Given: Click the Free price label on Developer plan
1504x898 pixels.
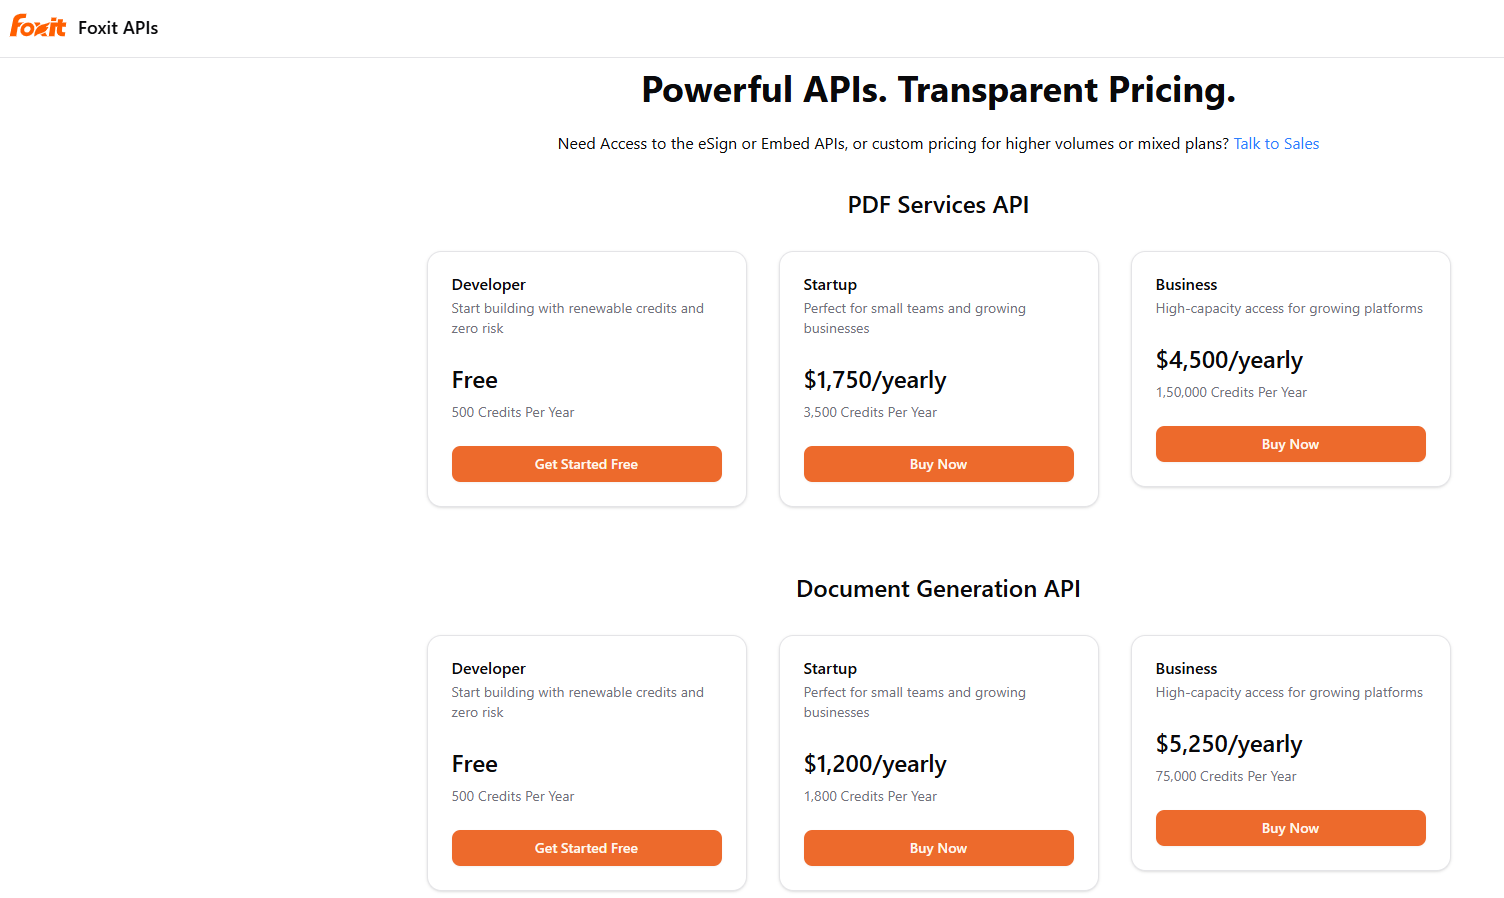Looking at the screenshot, I should click(x=474, y=380).
